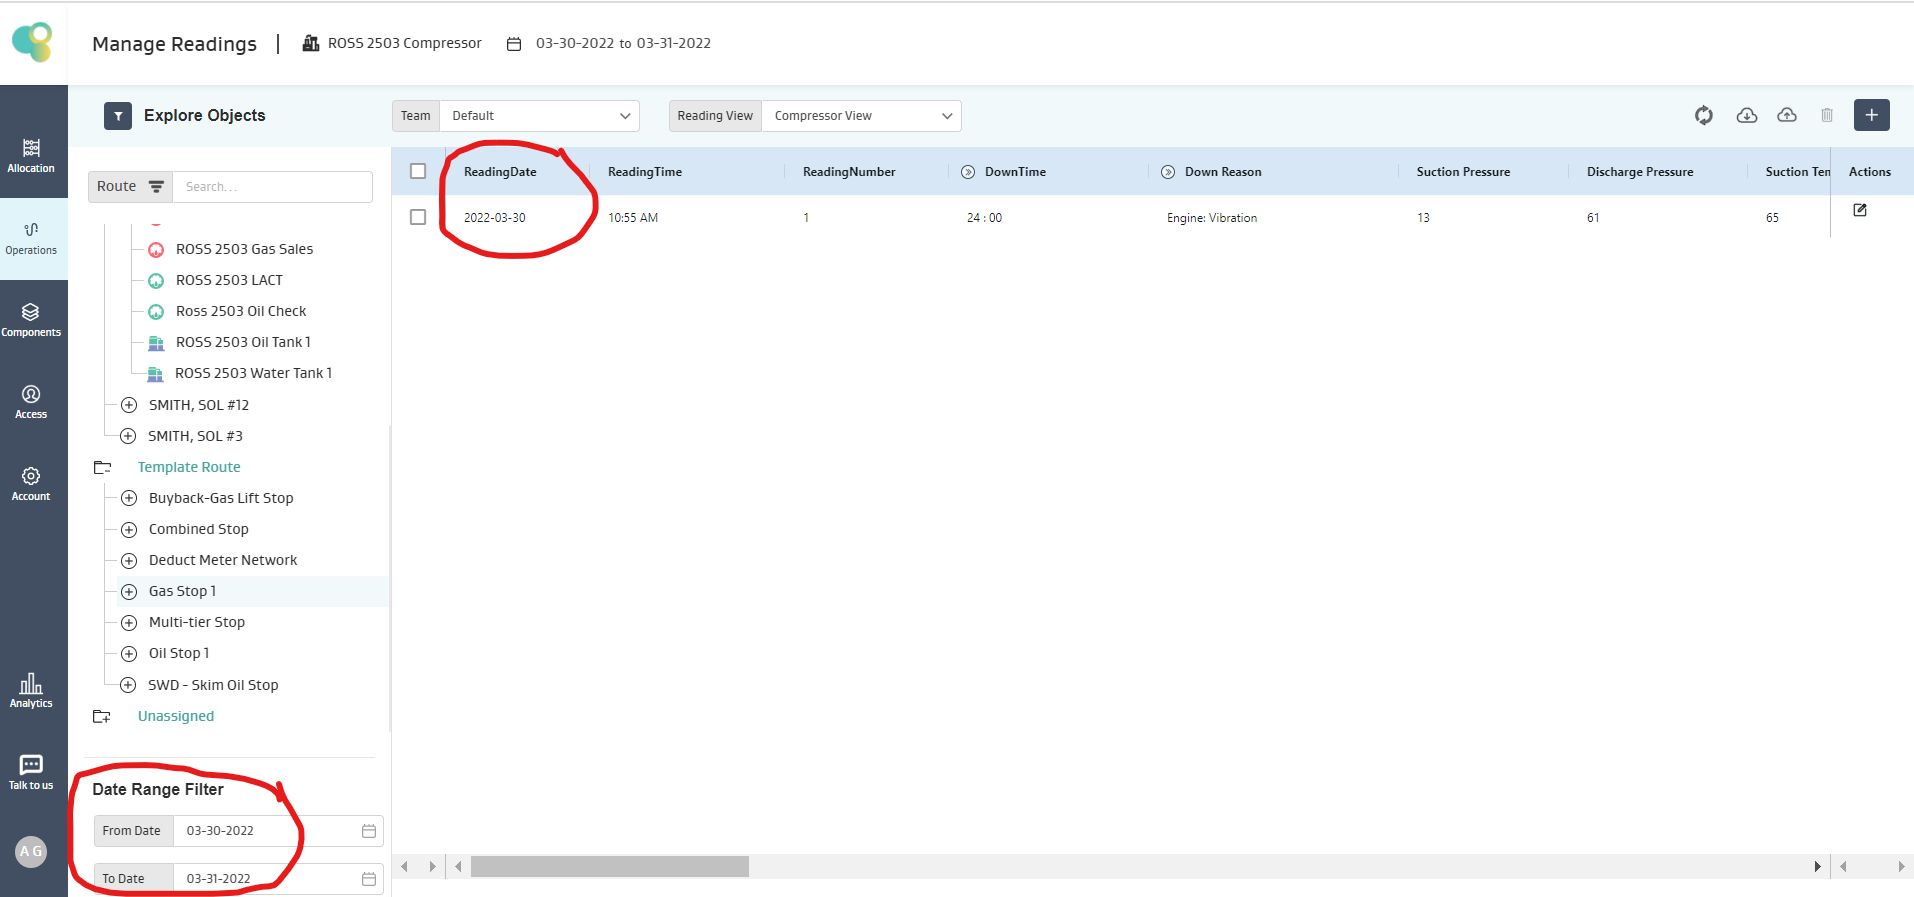Expand the Gas Stop 1 tree node
This screenshot has width=1914, height=897.
(129, 592)
